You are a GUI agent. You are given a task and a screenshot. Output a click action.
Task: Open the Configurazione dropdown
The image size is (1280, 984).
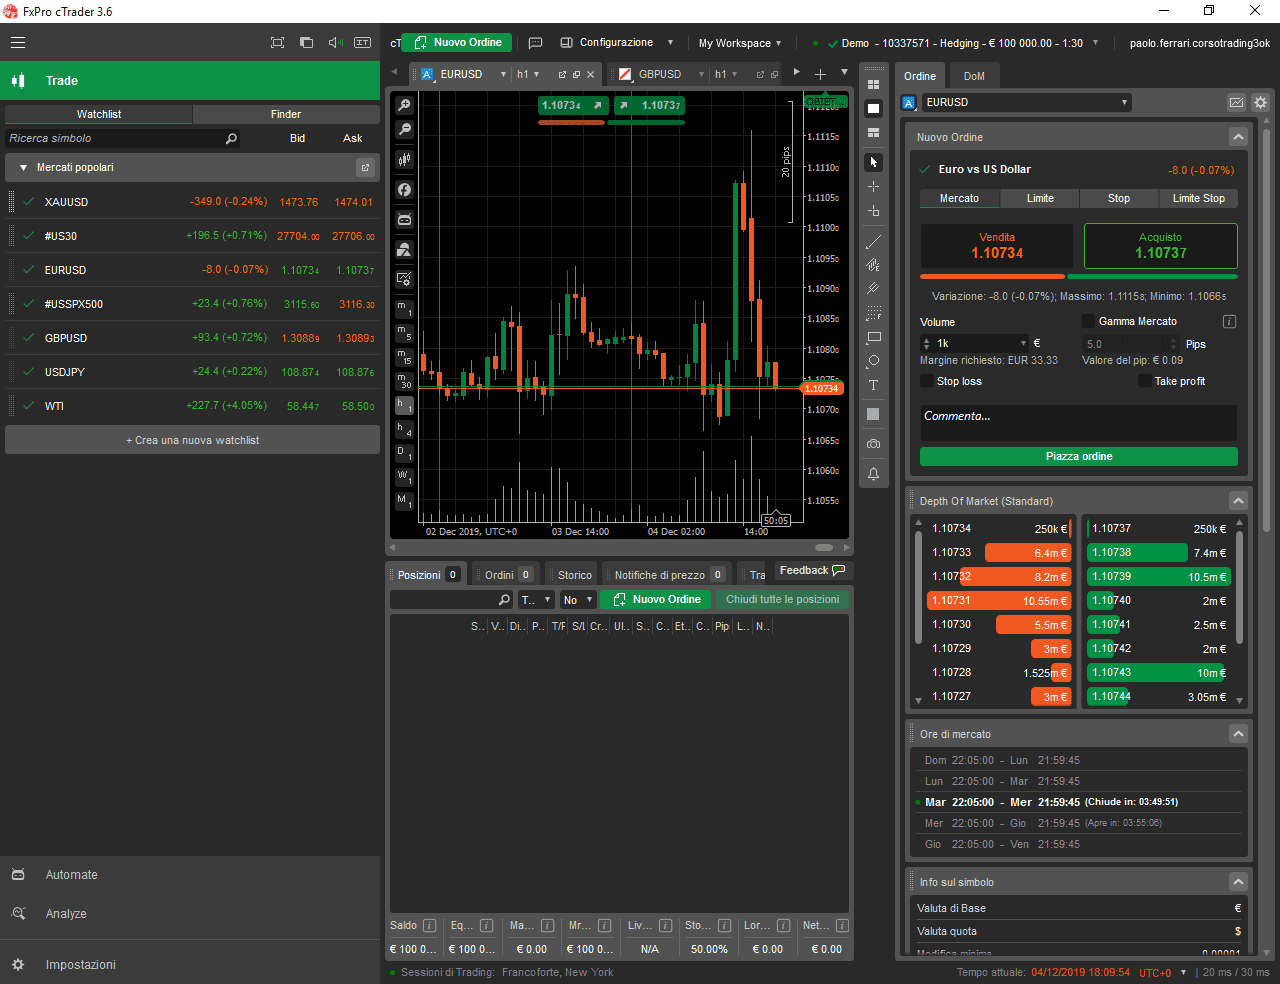(617, 43)
